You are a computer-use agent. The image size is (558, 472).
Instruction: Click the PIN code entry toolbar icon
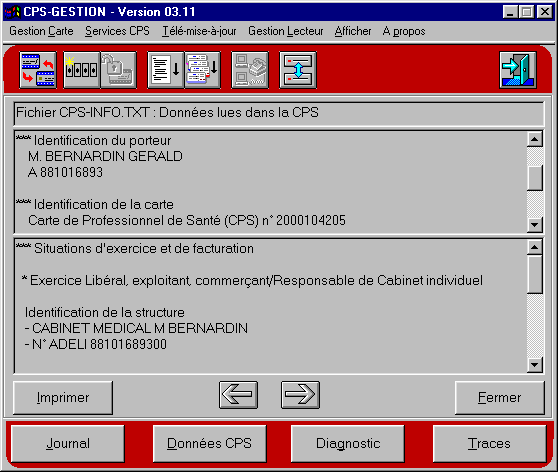click(x=81, y=70)
